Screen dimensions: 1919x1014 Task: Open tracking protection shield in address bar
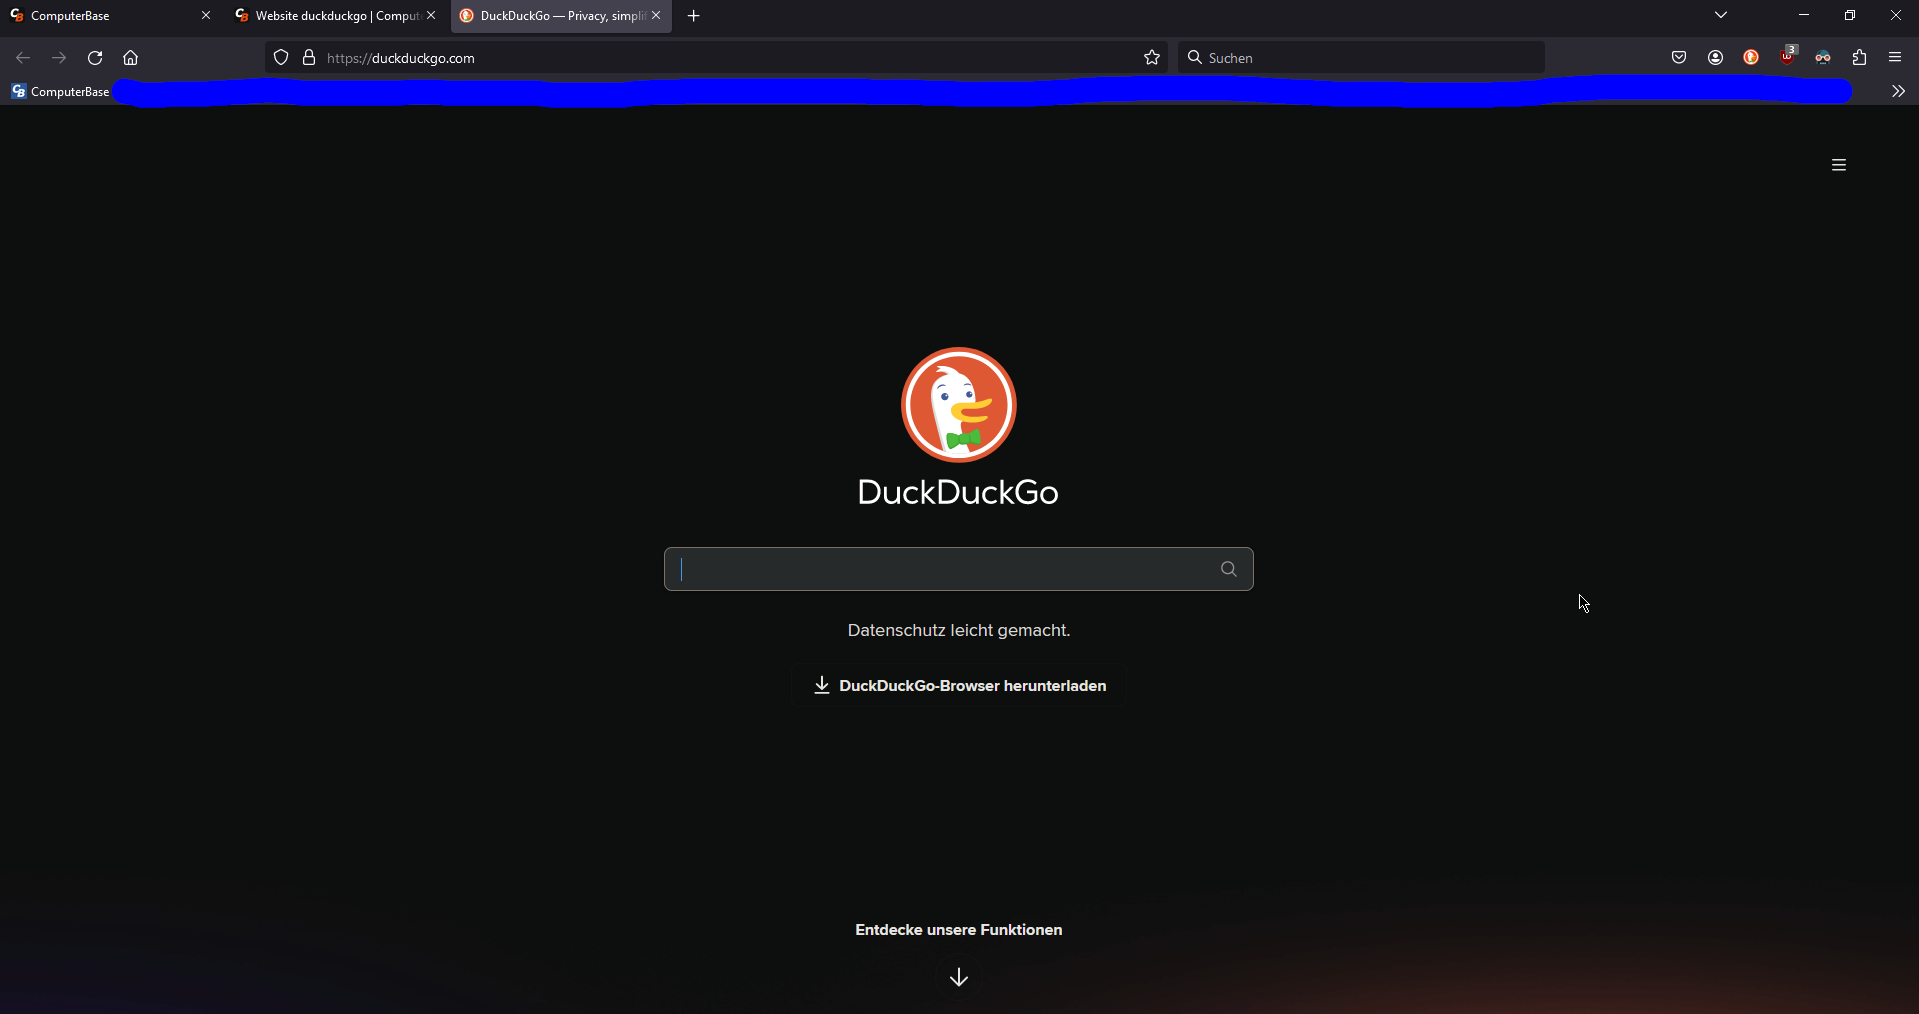click(x=281, y=58)
